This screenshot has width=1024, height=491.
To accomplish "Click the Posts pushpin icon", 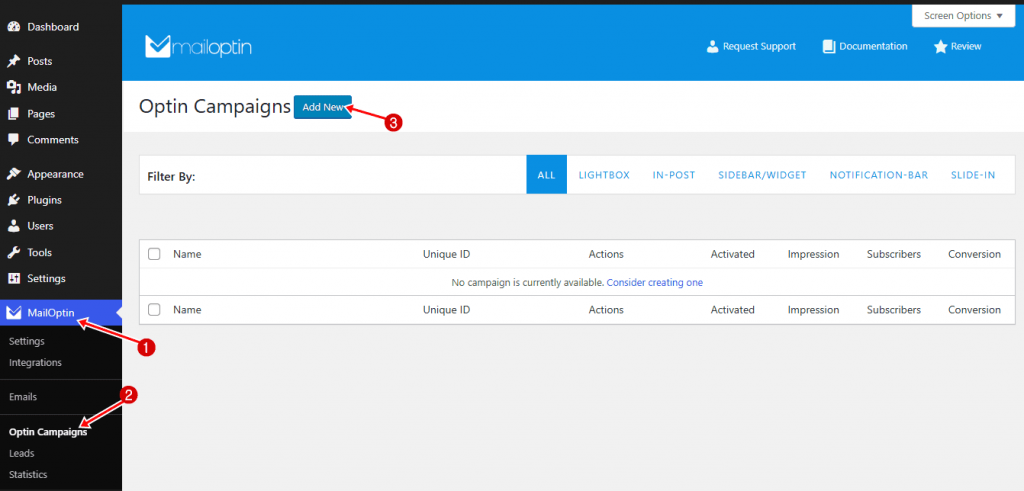I will coord(13,61).
